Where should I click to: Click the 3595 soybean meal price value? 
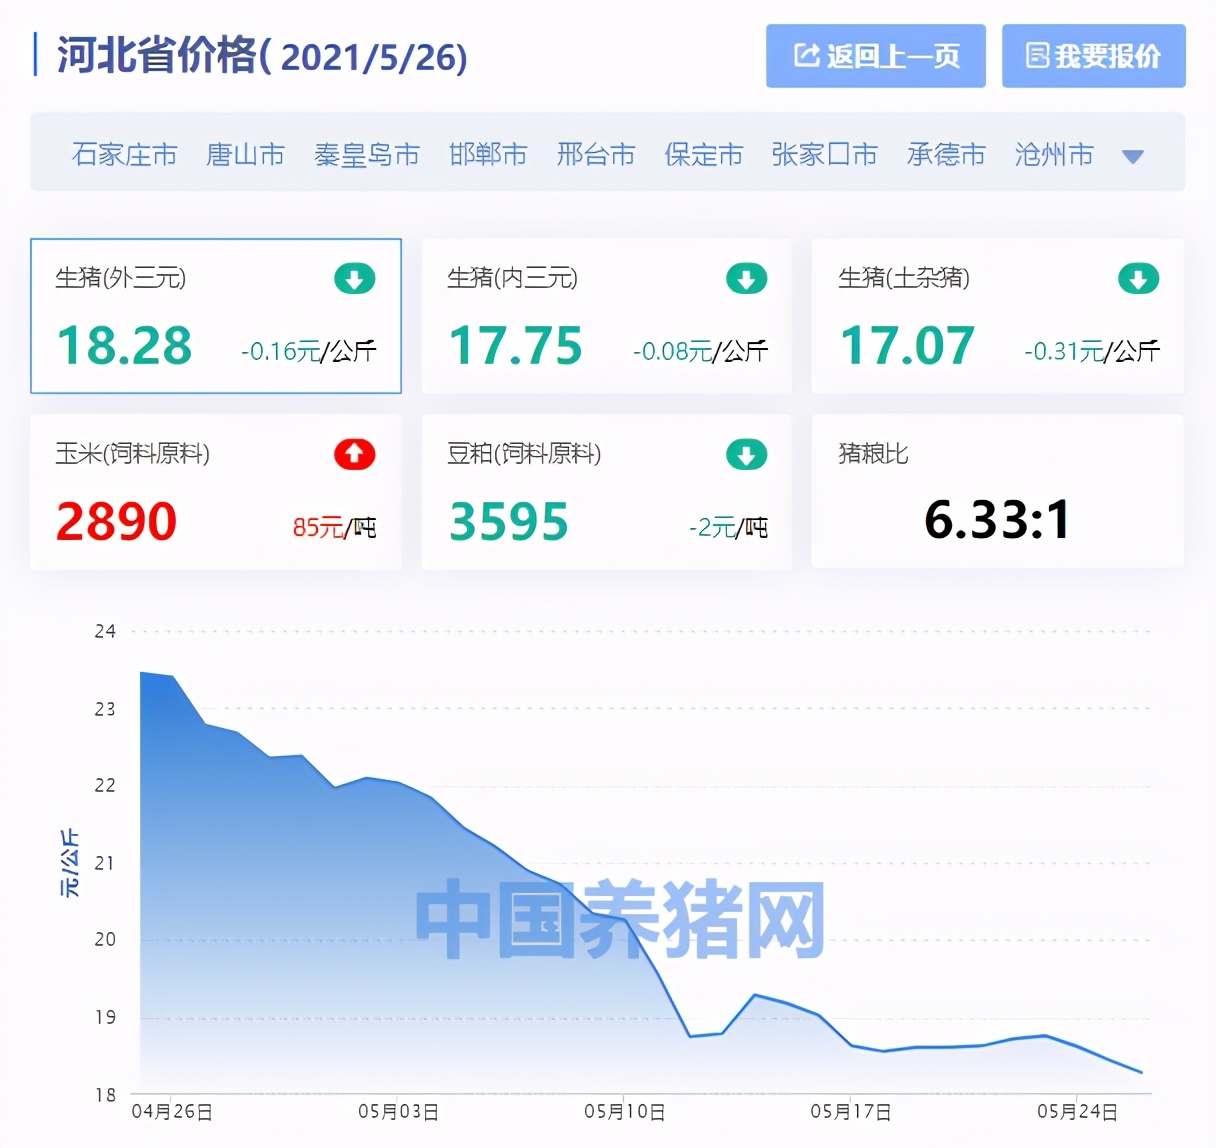[509, 522]
